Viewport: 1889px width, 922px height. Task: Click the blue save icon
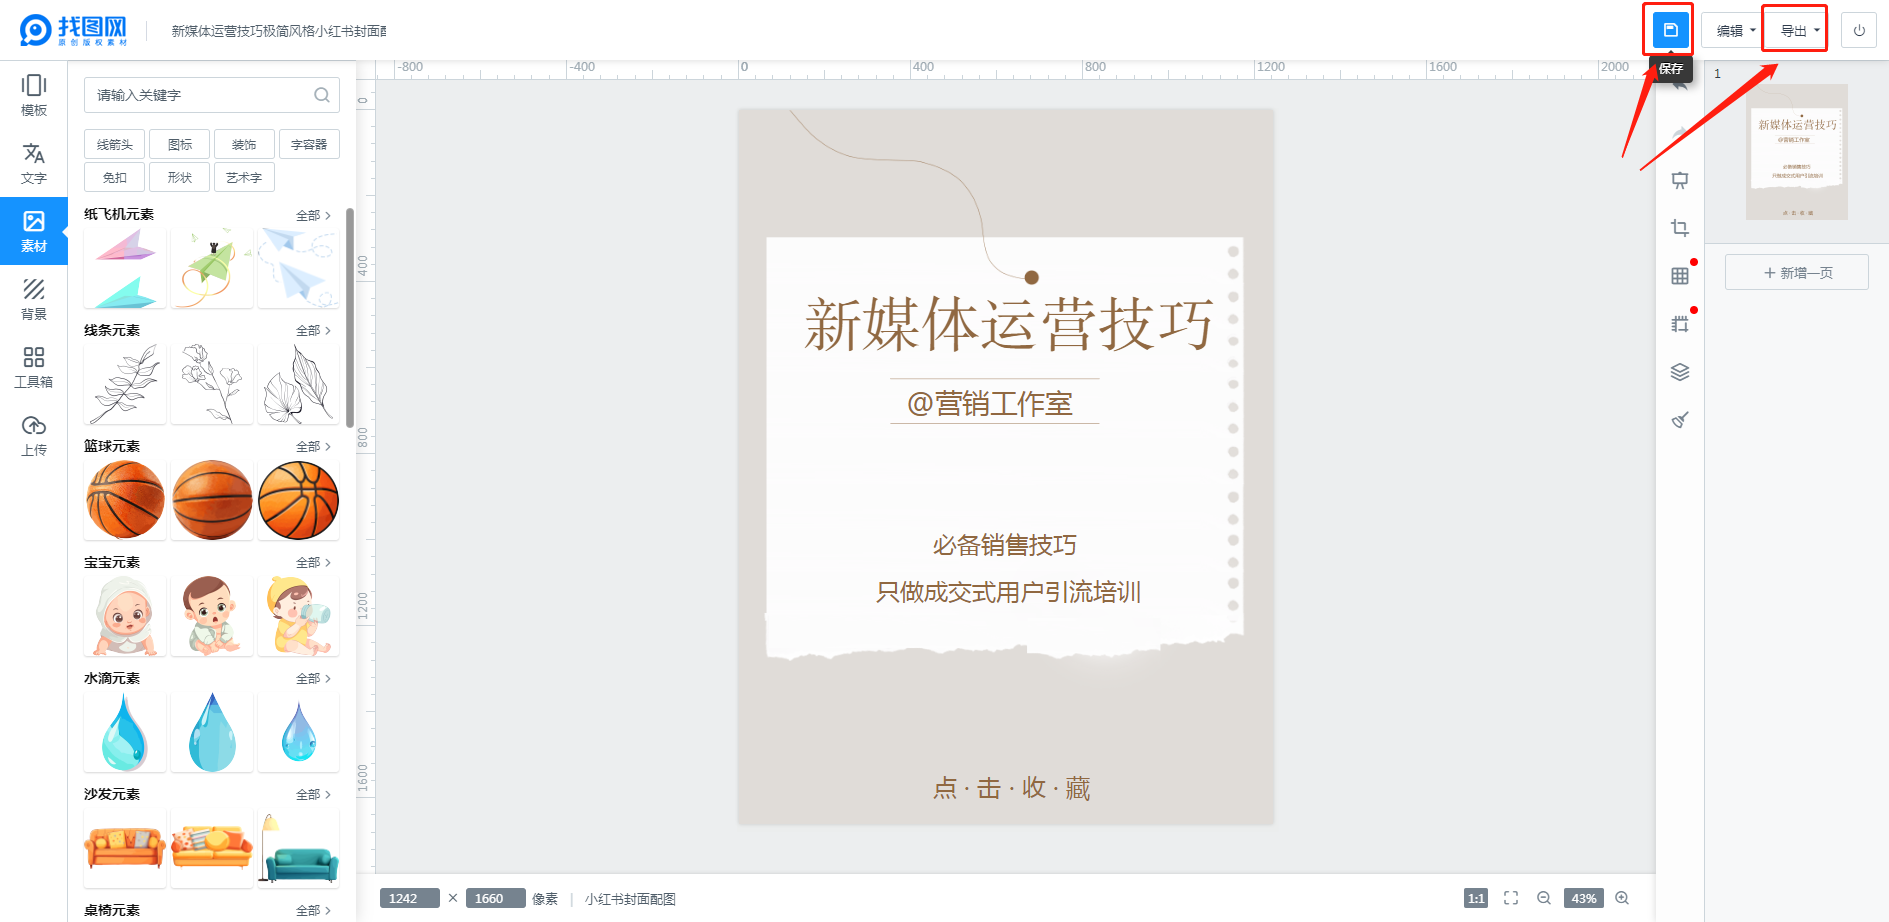(x=1670, y=30)
